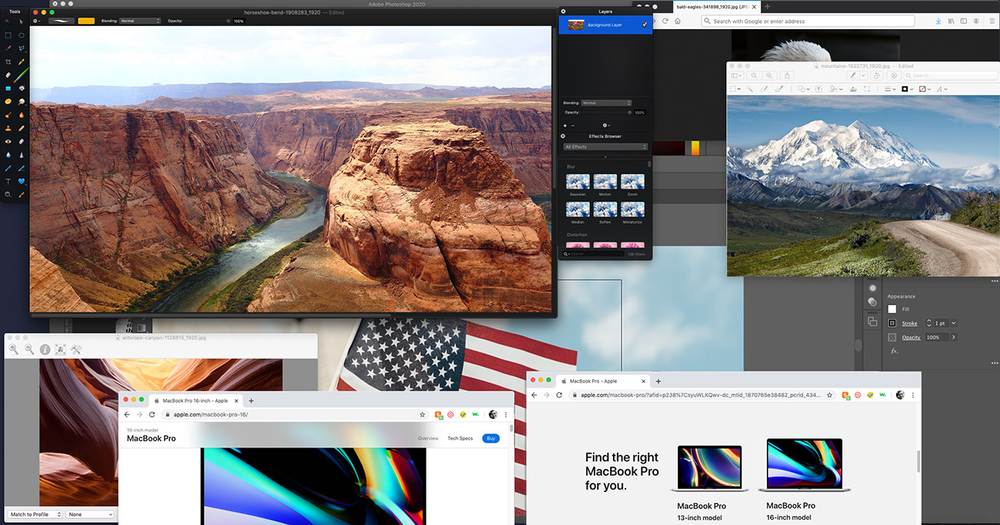Viewport: 1000px width, 525px height.
Task: Click add layer plus button in Layers panel
Action: click(x=565, y=126)
